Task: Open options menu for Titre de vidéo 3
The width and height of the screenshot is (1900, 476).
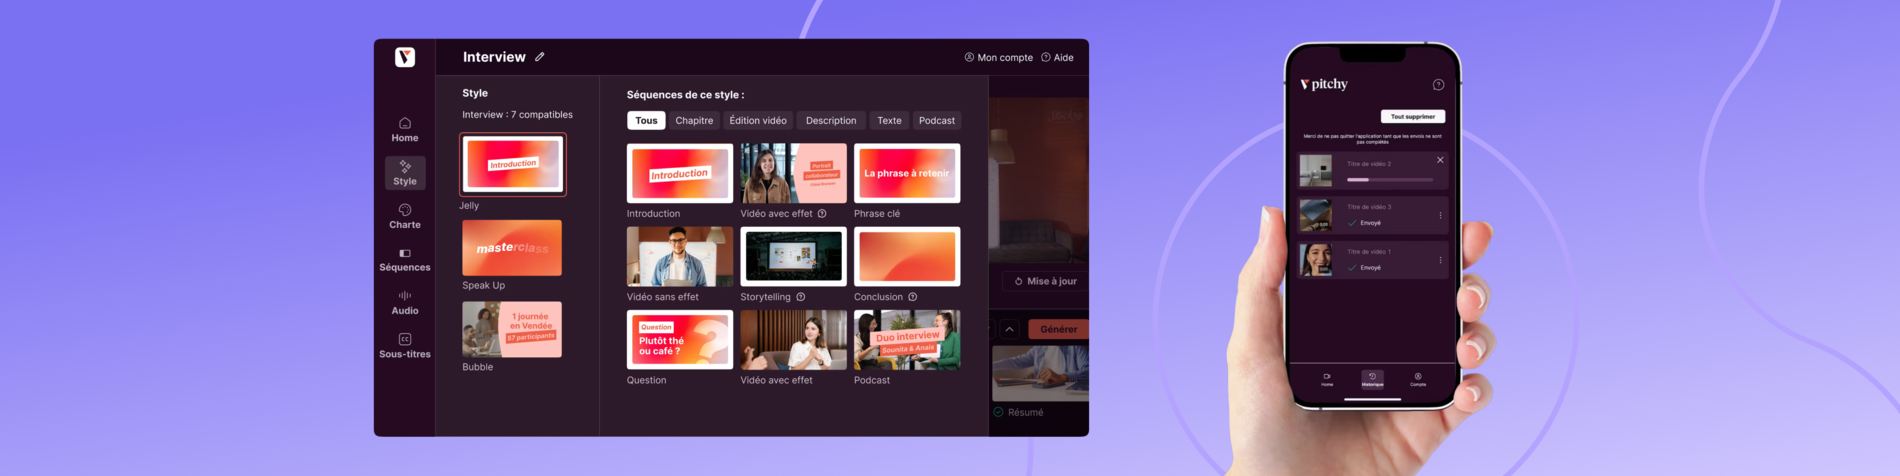Action: tap(1440, 215)
